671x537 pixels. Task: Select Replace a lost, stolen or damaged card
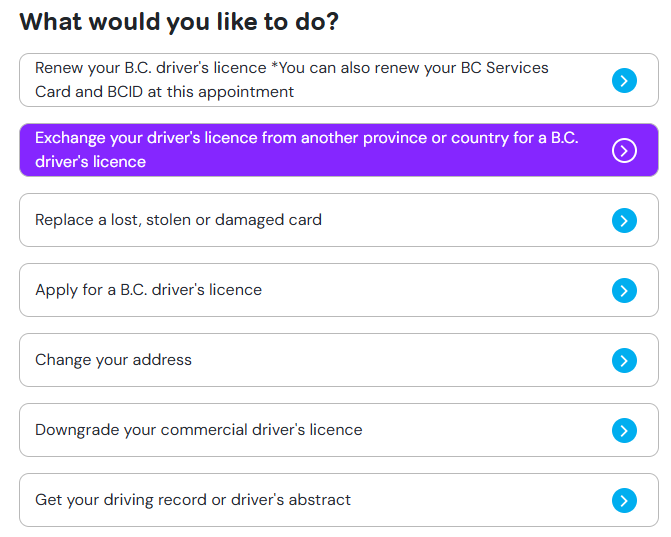click(178, 220)
